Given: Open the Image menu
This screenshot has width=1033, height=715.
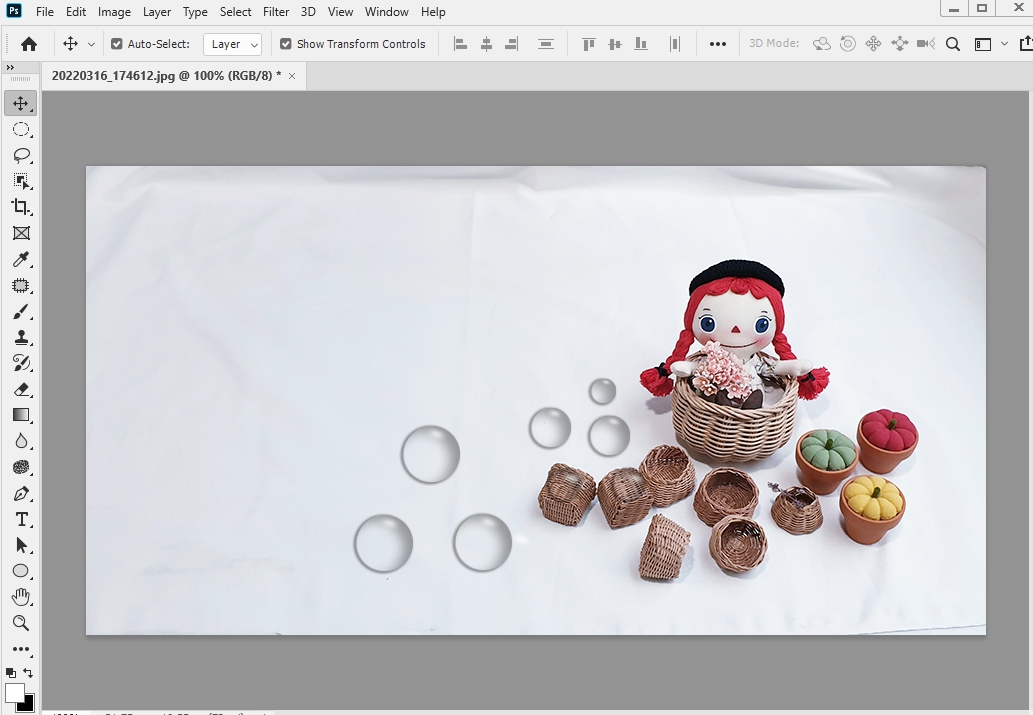Looking at the screenshot, I should pos(114,12).
